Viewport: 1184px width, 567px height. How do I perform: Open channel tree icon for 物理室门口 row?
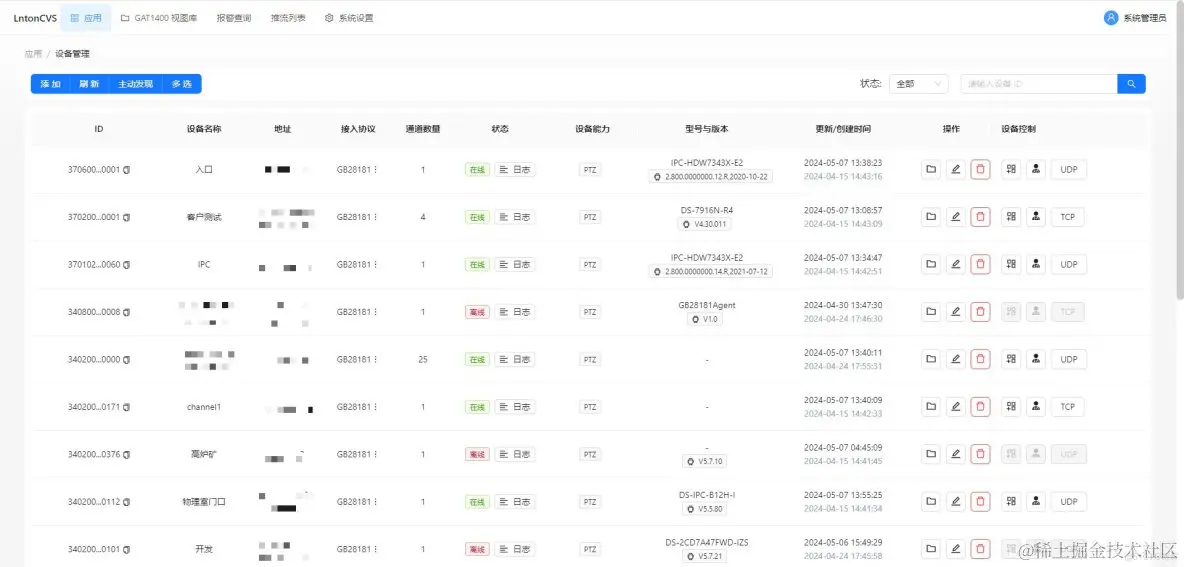[1011, 501]
